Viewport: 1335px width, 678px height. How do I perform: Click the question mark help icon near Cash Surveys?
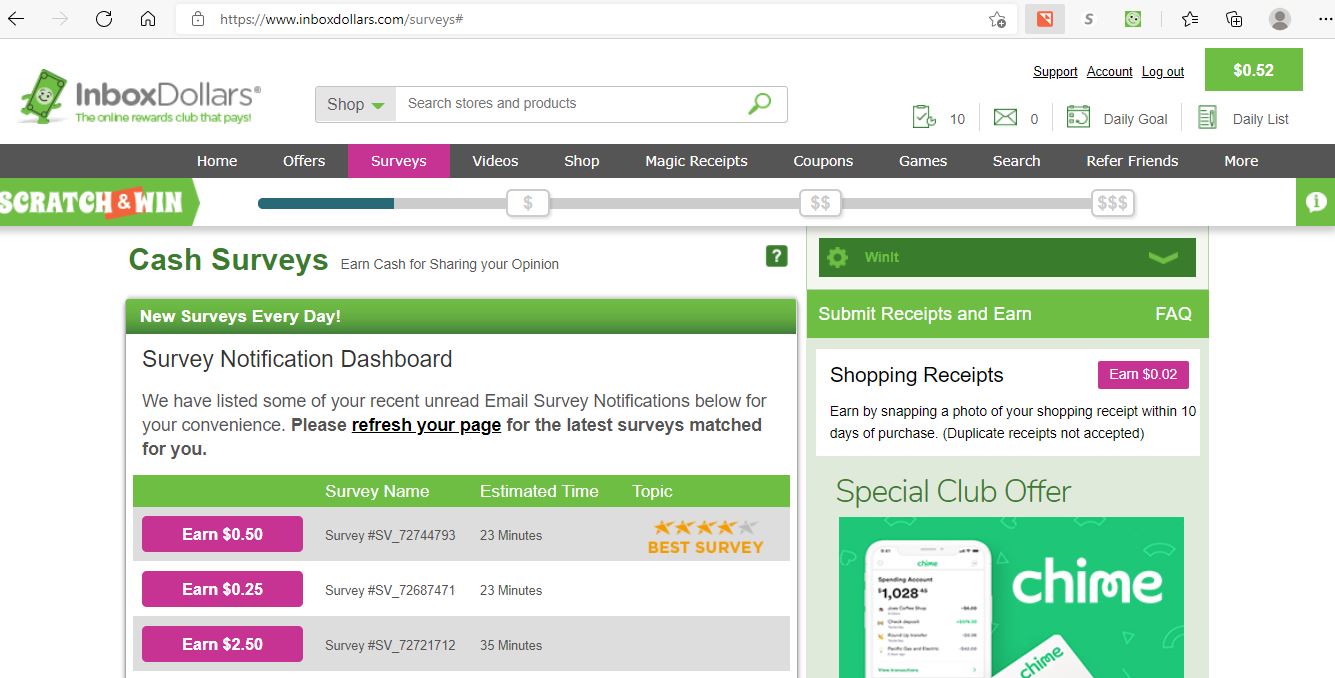[776, 256]
